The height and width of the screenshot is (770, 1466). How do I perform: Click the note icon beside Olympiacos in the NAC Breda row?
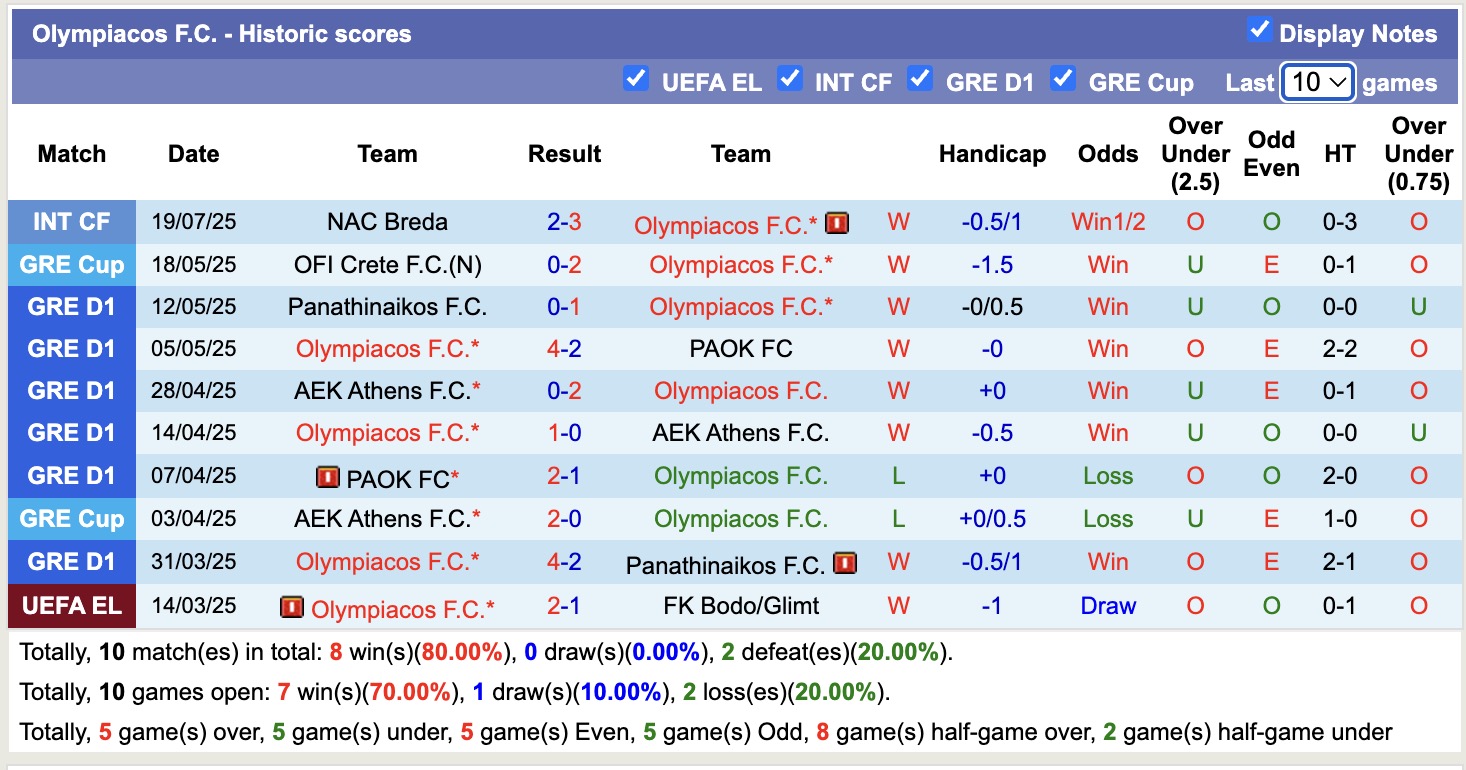tap(836, 222)
